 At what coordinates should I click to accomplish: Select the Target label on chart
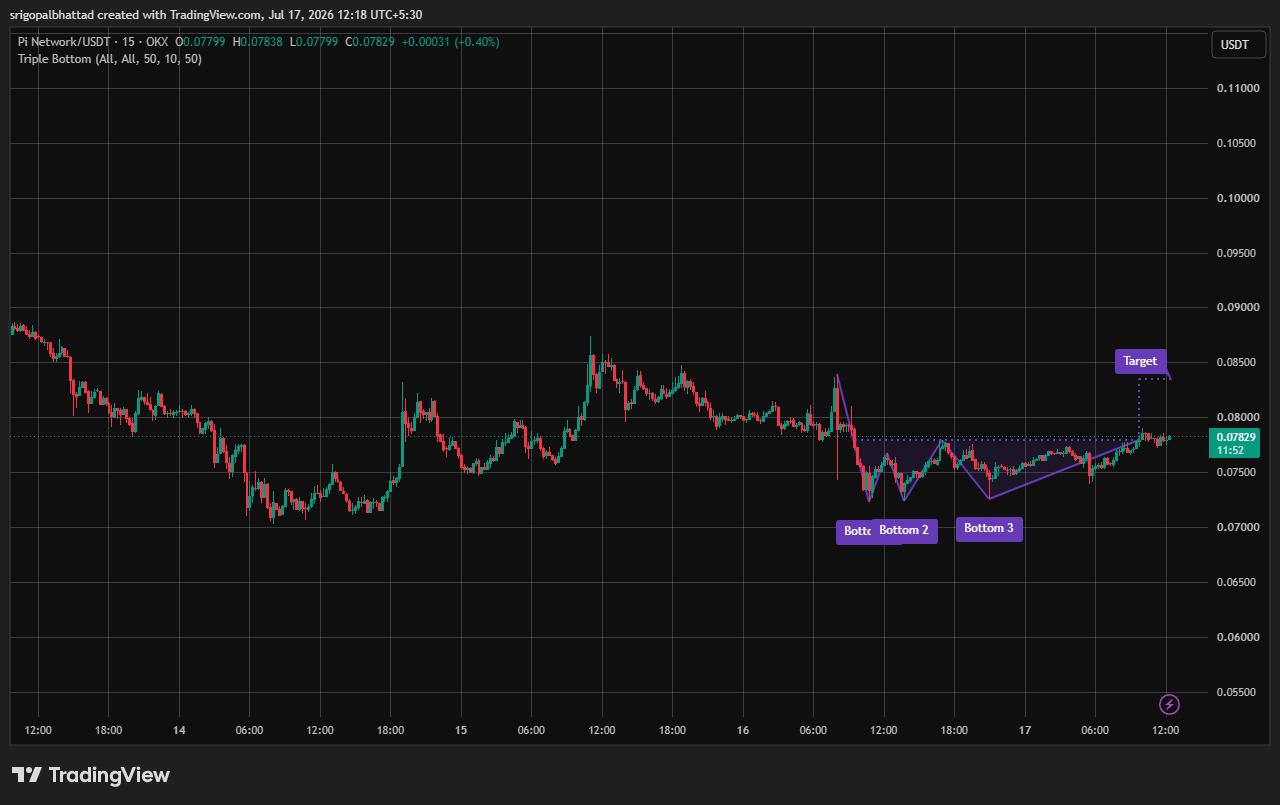[1140, 361]
